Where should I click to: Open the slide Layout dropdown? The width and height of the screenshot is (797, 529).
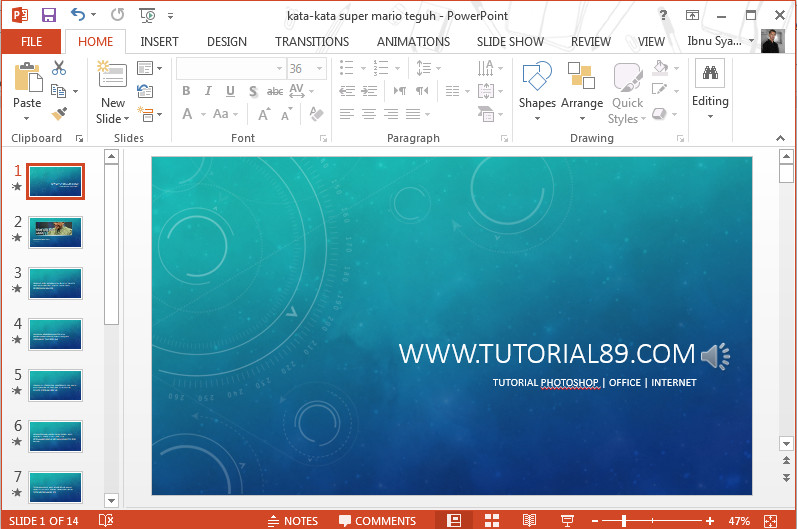[x=149, y=68]
